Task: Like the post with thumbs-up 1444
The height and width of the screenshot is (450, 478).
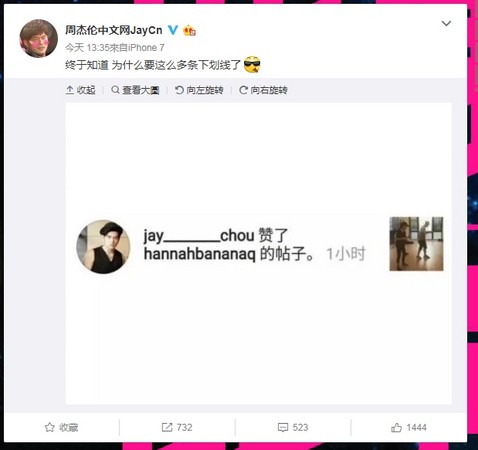Action: point(409,427)
